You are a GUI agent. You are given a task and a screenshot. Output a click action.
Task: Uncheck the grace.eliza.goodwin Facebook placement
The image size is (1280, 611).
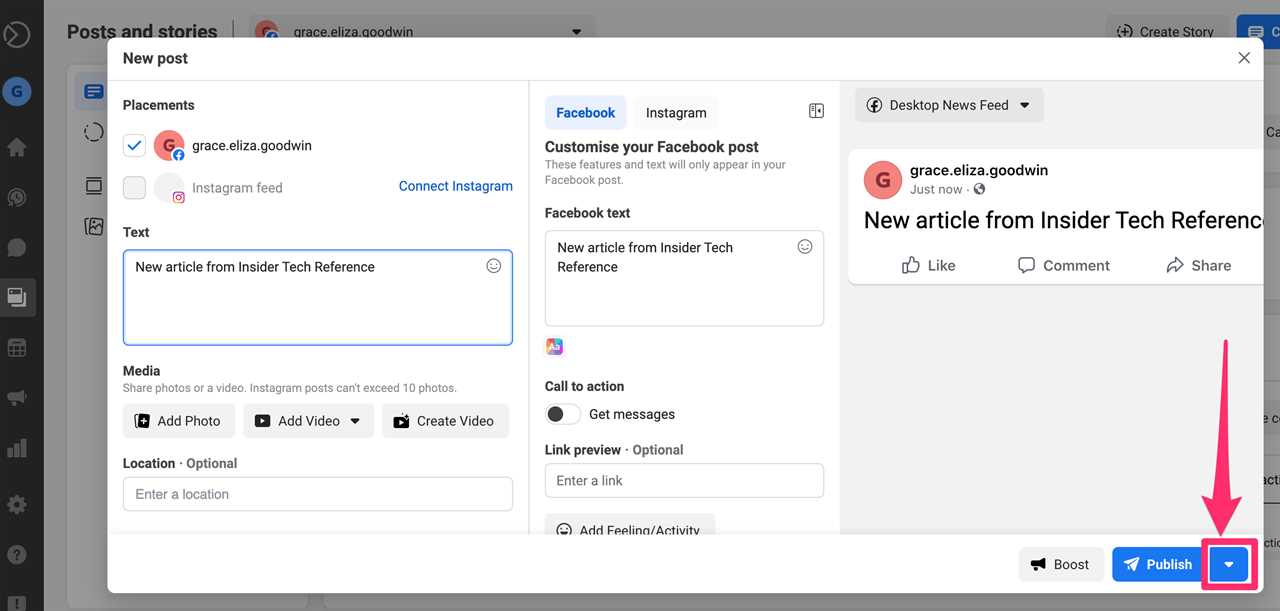point(134,145)
